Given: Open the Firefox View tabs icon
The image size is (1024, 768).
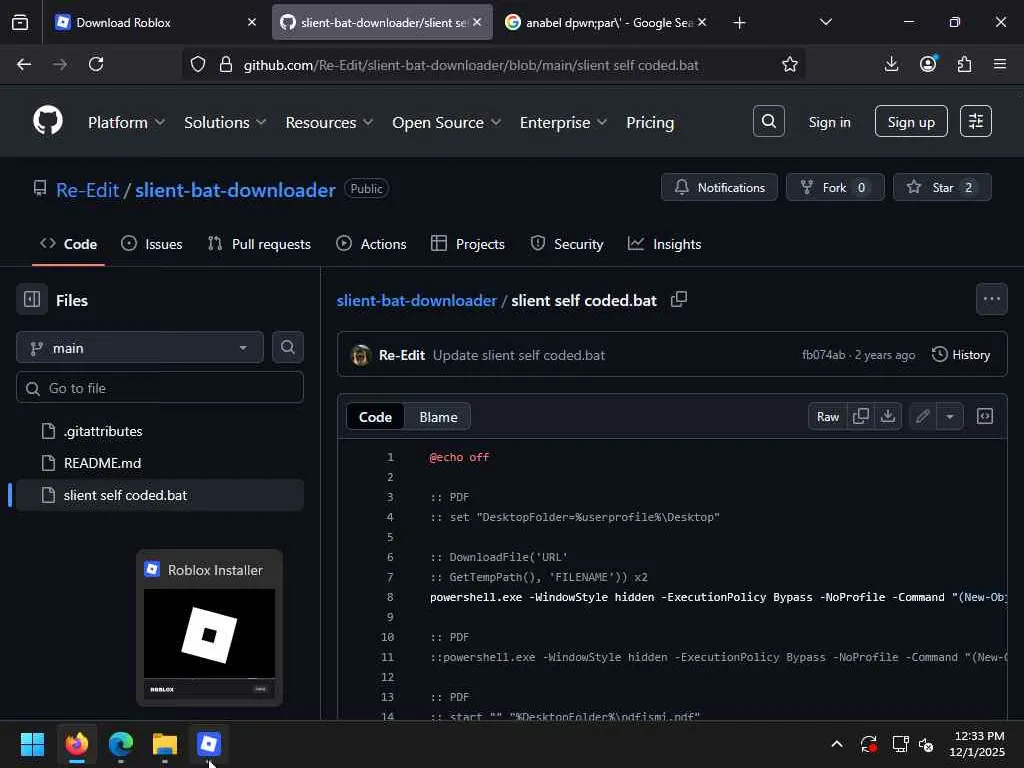Looking at the screenshot, I should click(x=20, y=22).
